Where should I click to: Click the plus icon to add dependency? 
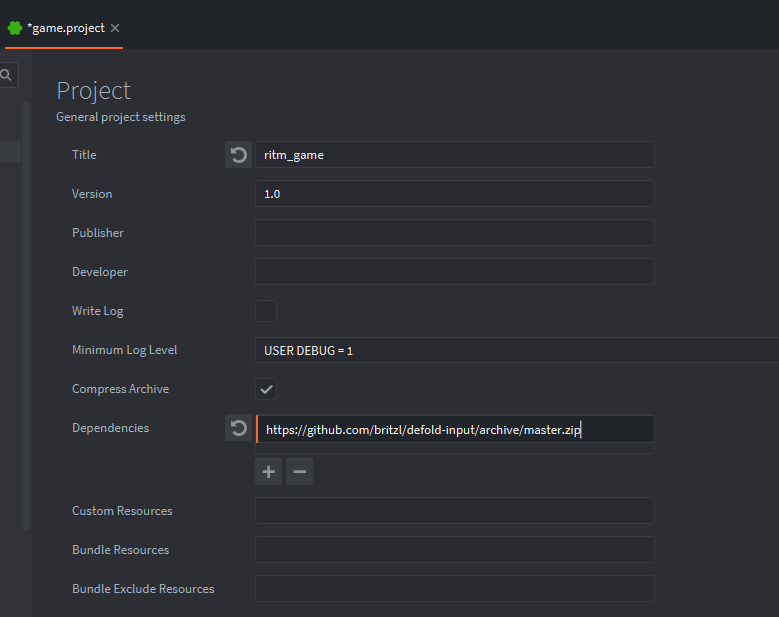point(268,472)
